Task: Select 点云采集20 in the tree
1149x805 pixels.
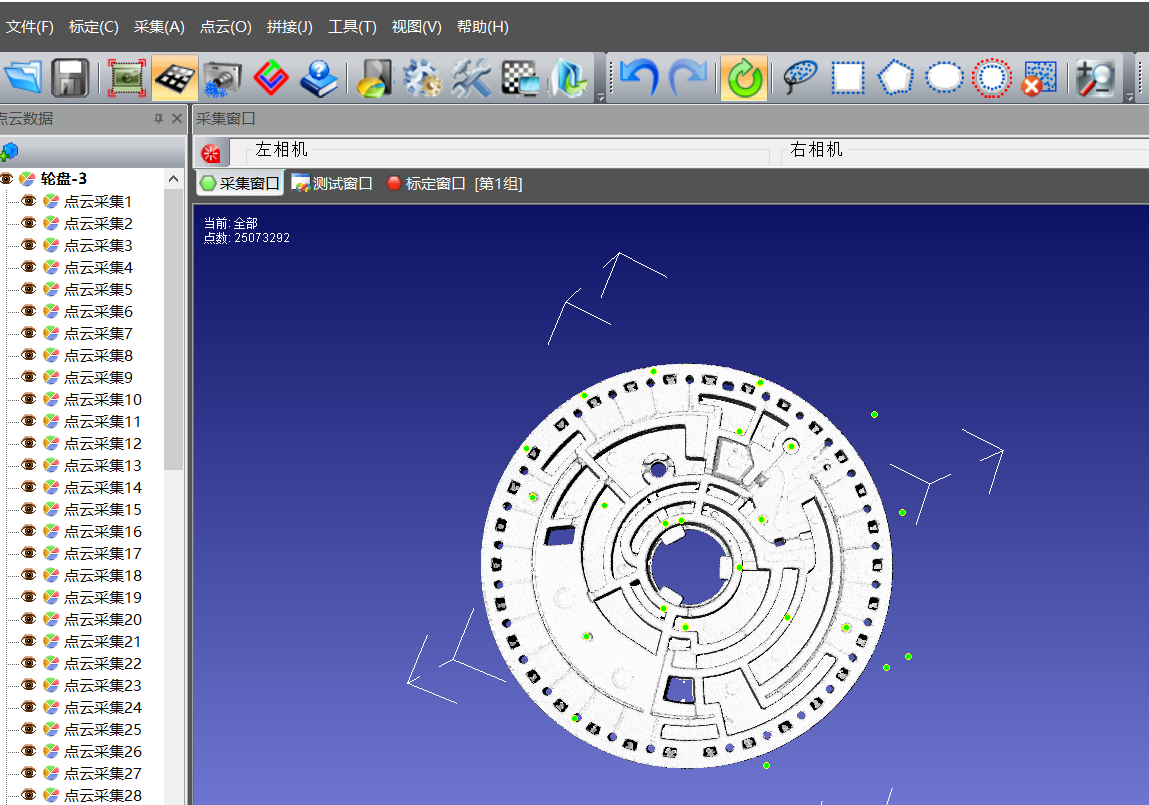Action: 103,619
